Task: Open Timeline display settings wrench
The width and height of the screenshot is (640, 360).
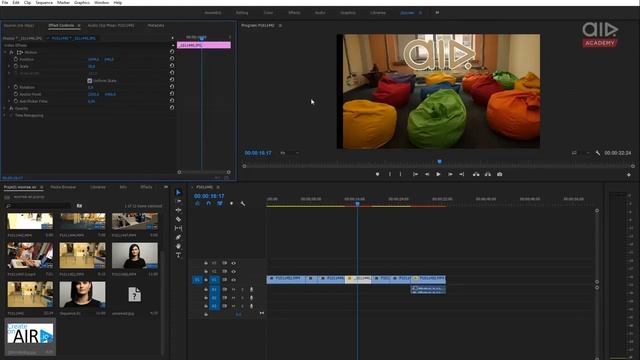Action: pos(243,203)
